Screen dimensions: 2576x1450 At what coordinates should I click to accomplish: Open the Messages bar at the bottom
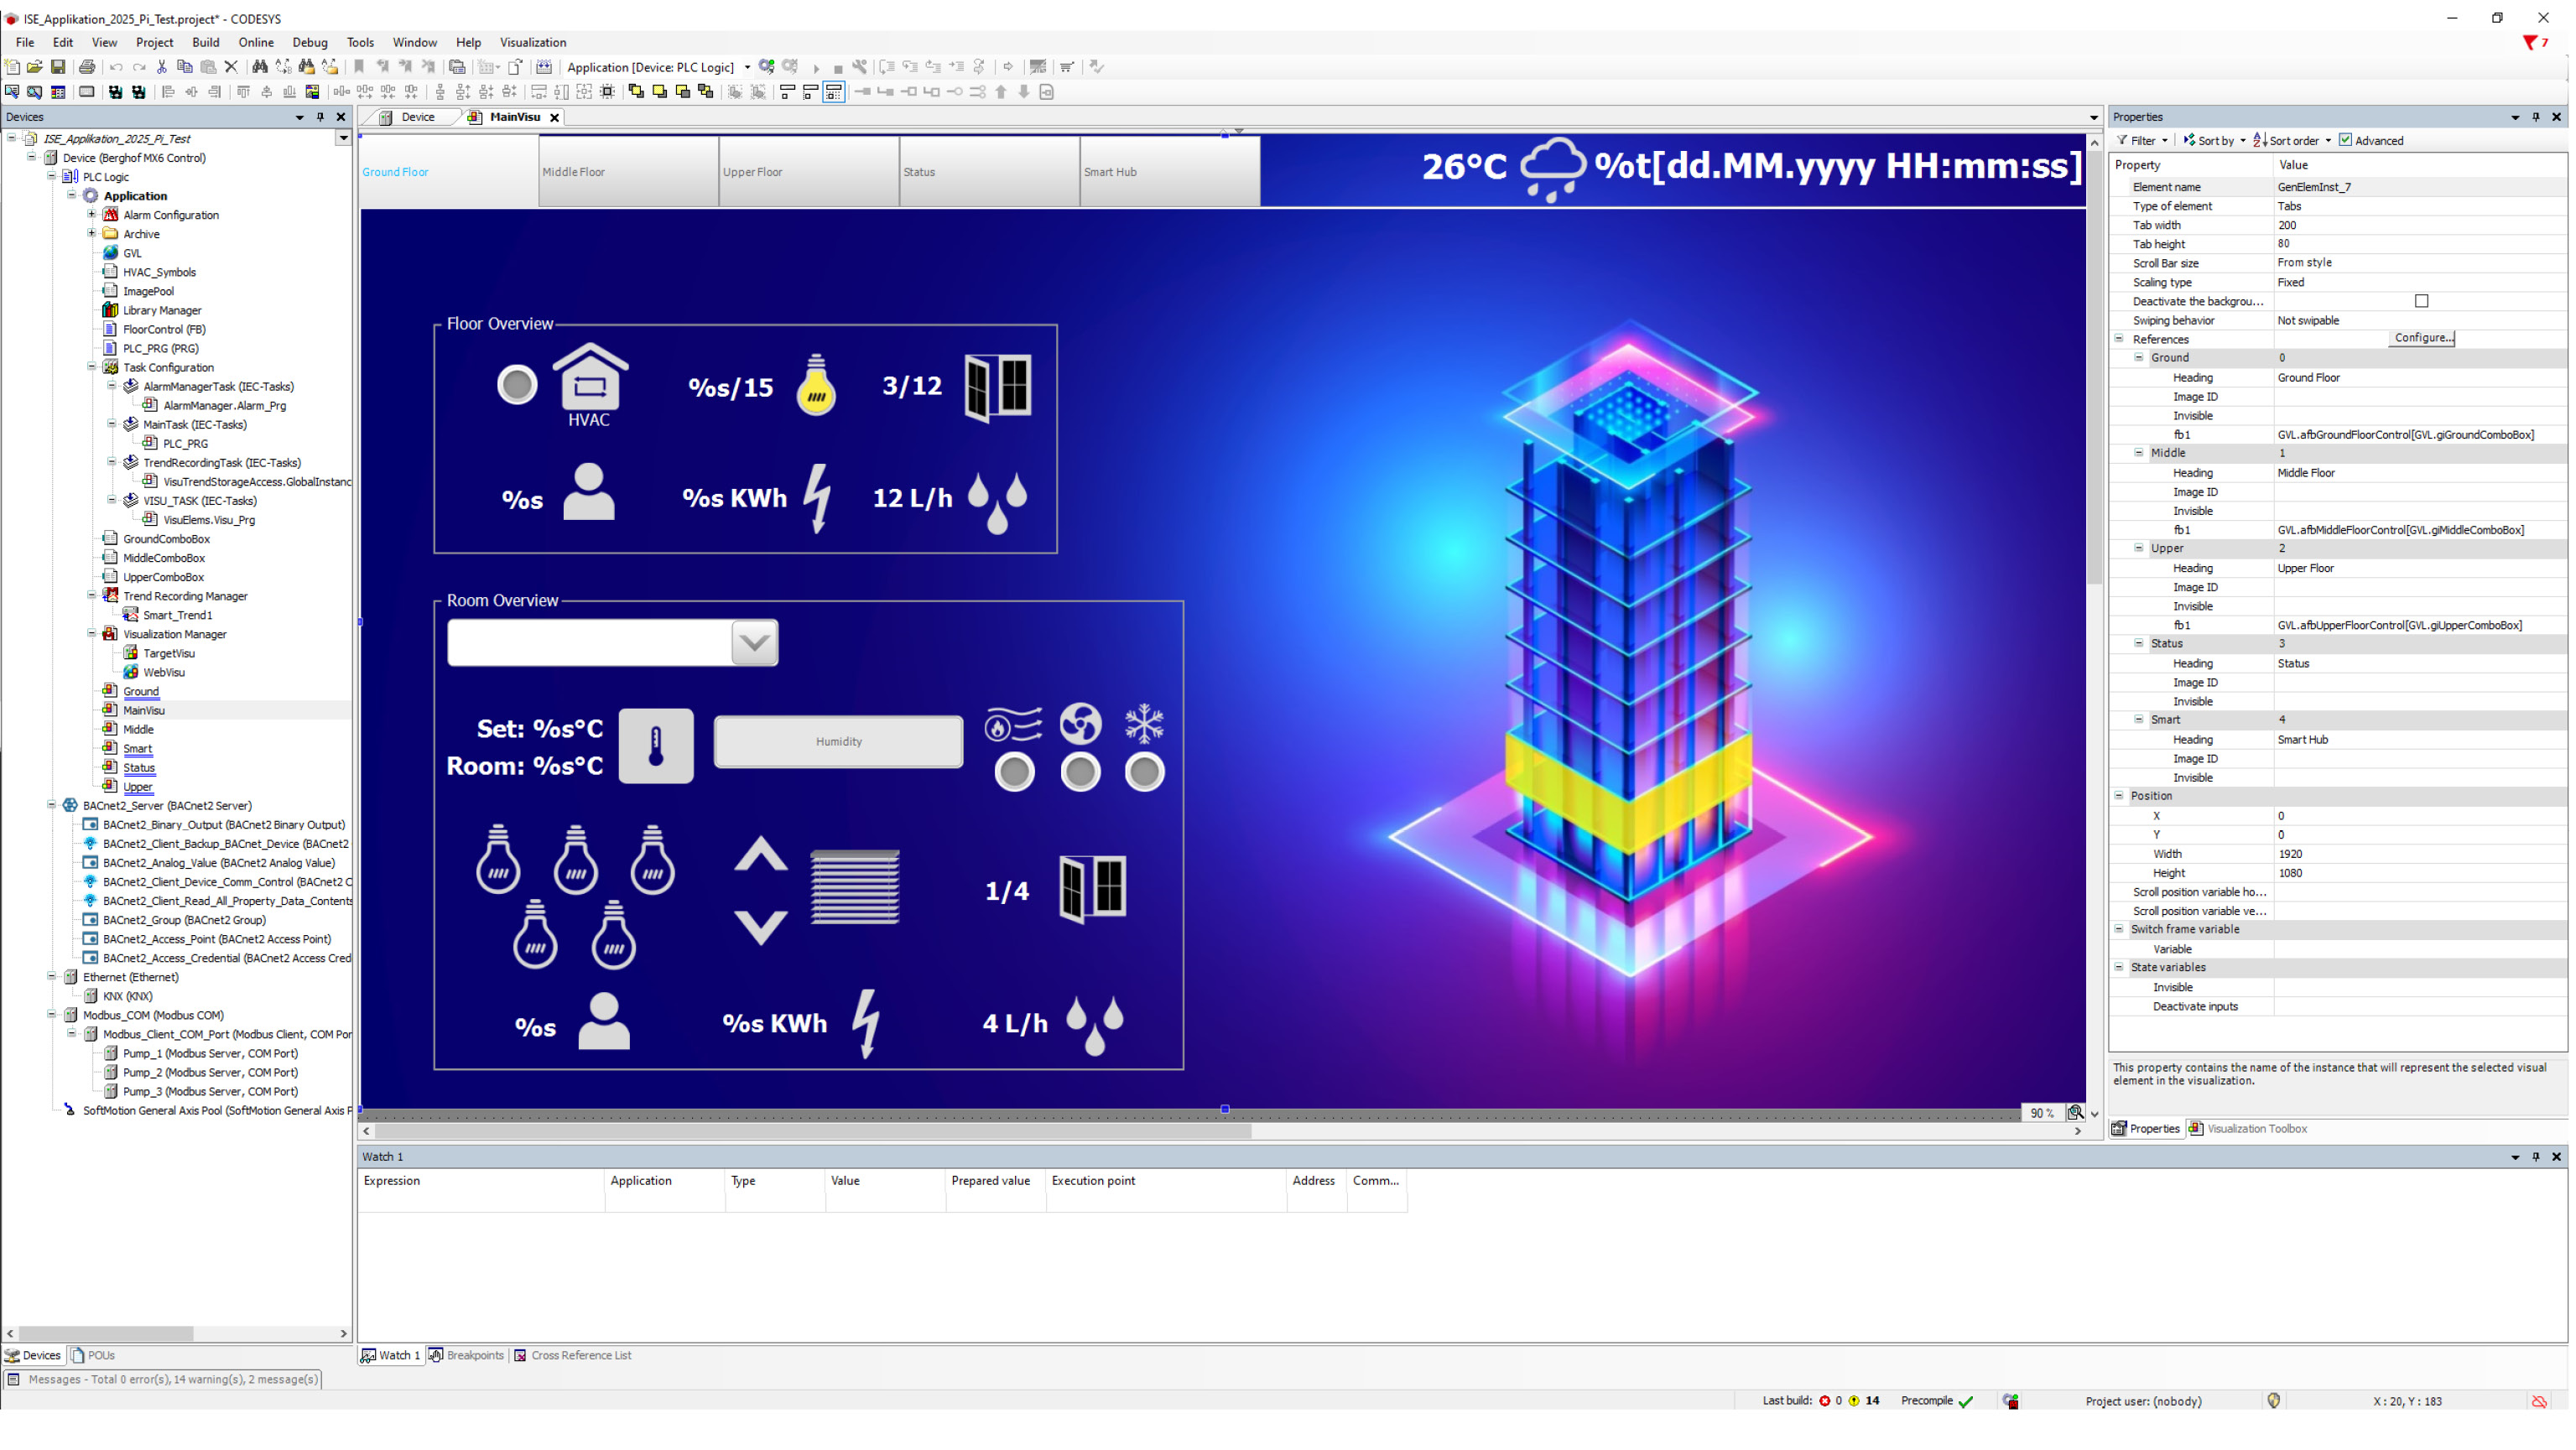pyautogui.click(x=163, y=1380)
